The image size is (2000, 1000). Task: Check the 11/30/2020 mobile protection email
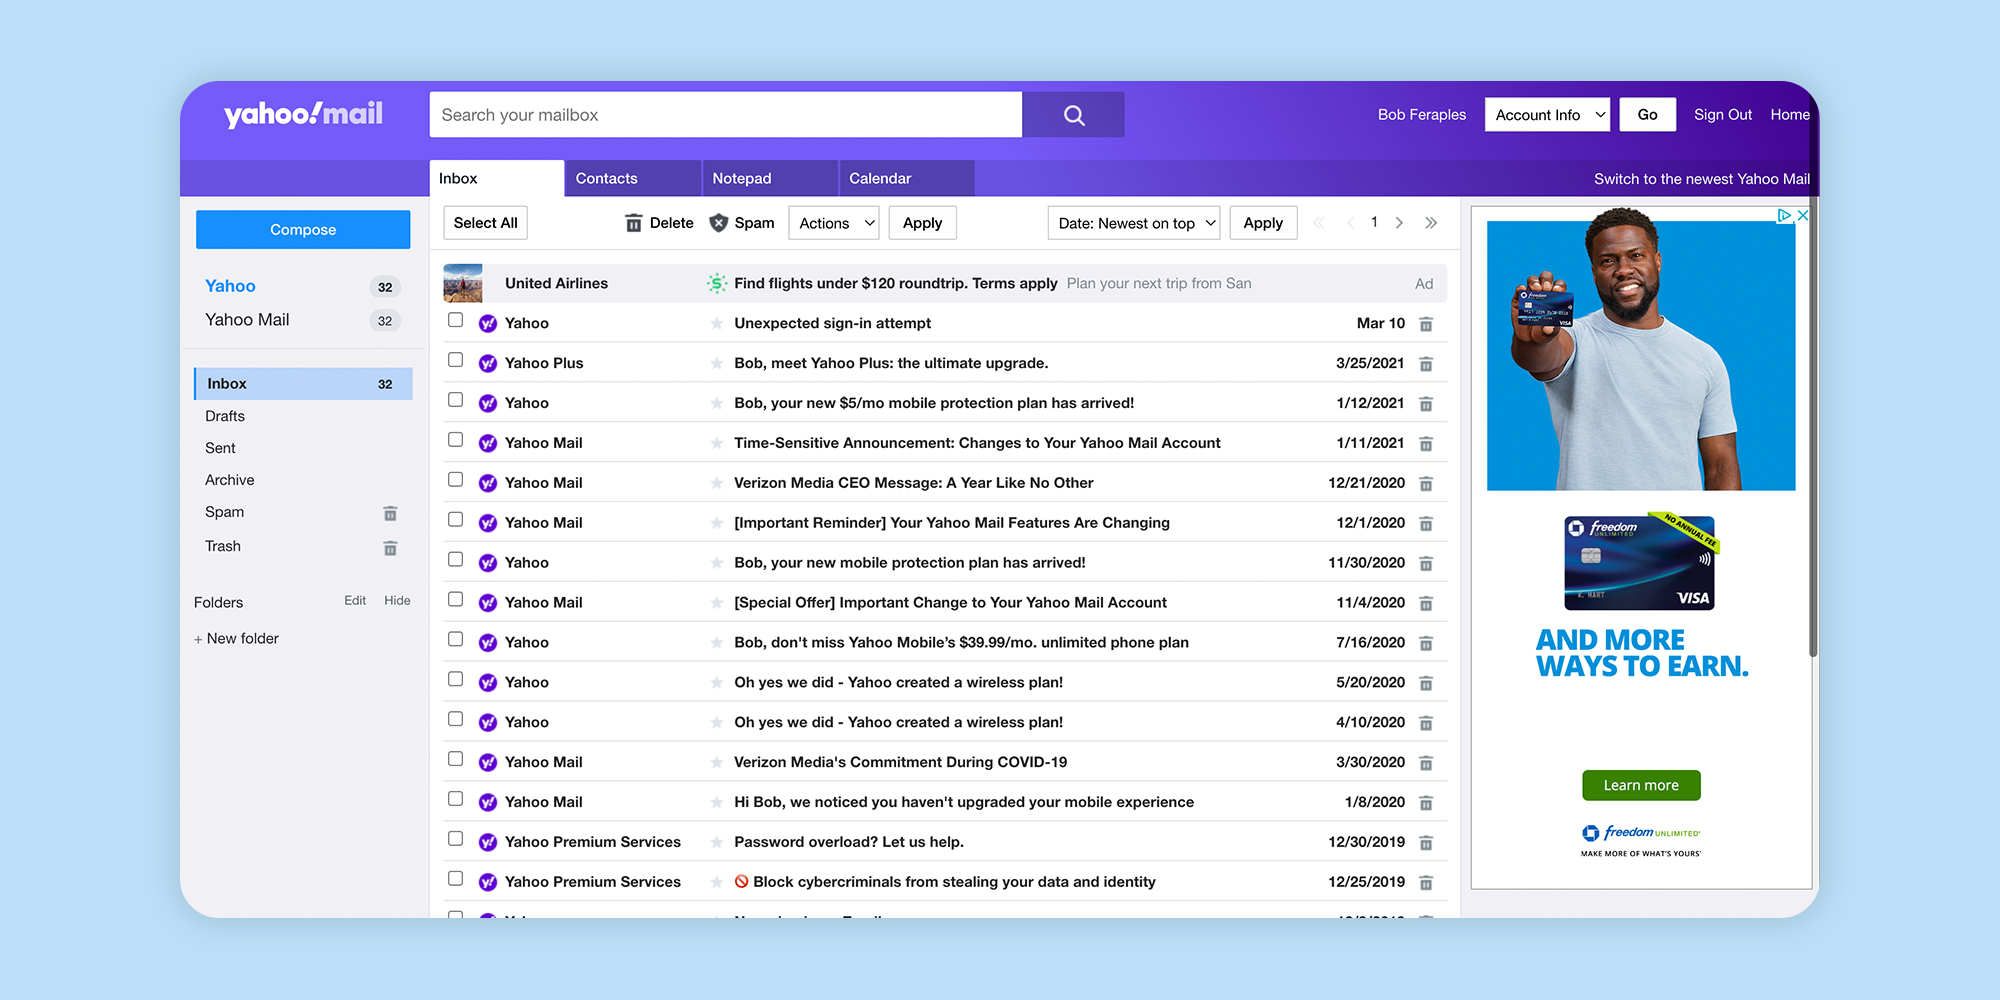[x=455, y=560]
